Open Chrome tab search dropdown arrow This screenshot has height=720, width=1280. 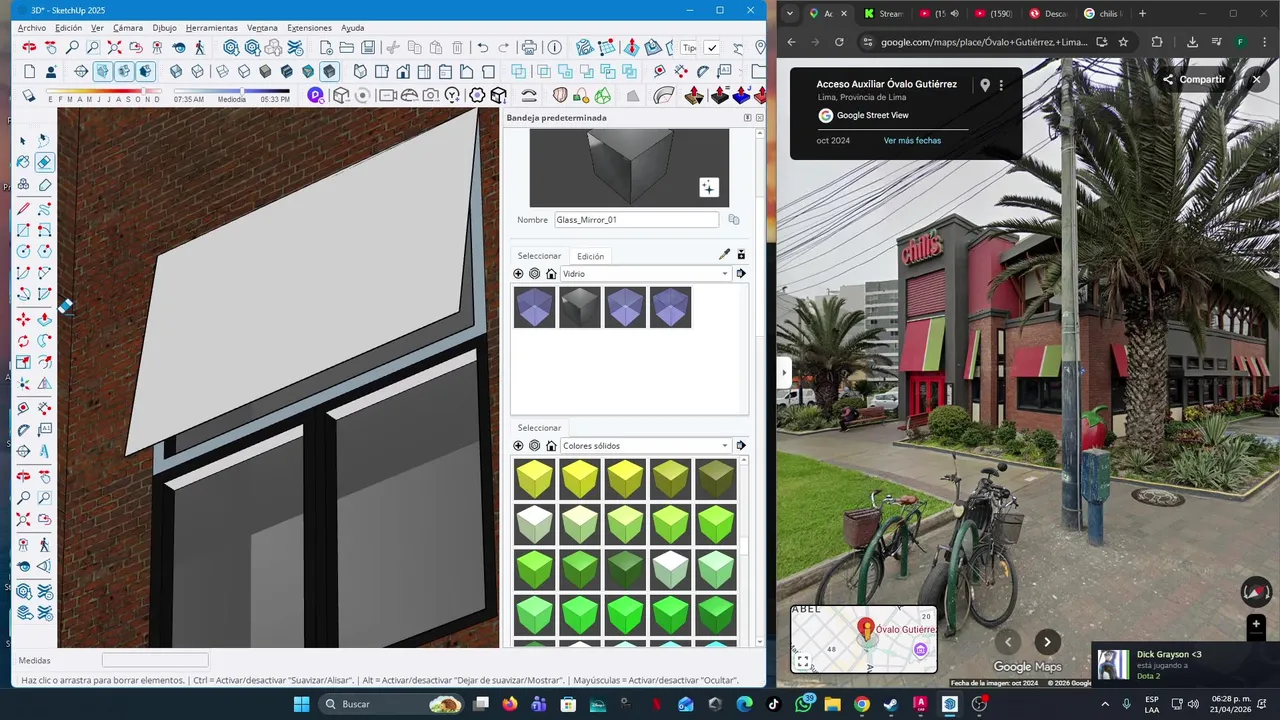point(790,14)
